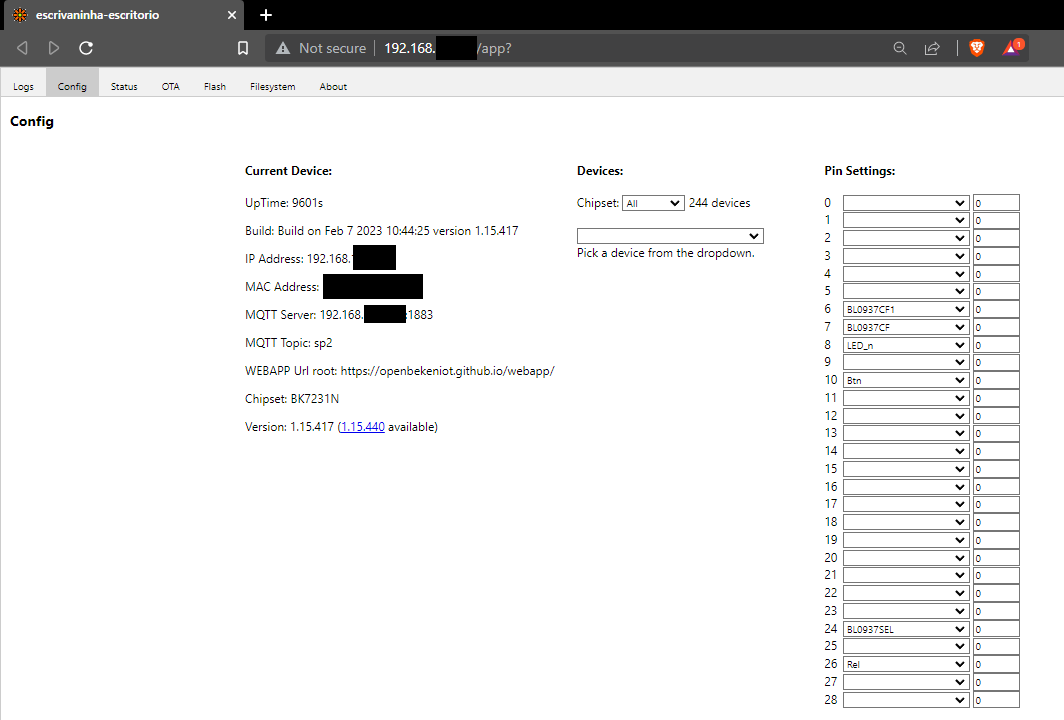The height and width of the screenshot is (720, 1064).
Task: Open pin 26 role dropdown Rel
Action: (x=906, y=664)
